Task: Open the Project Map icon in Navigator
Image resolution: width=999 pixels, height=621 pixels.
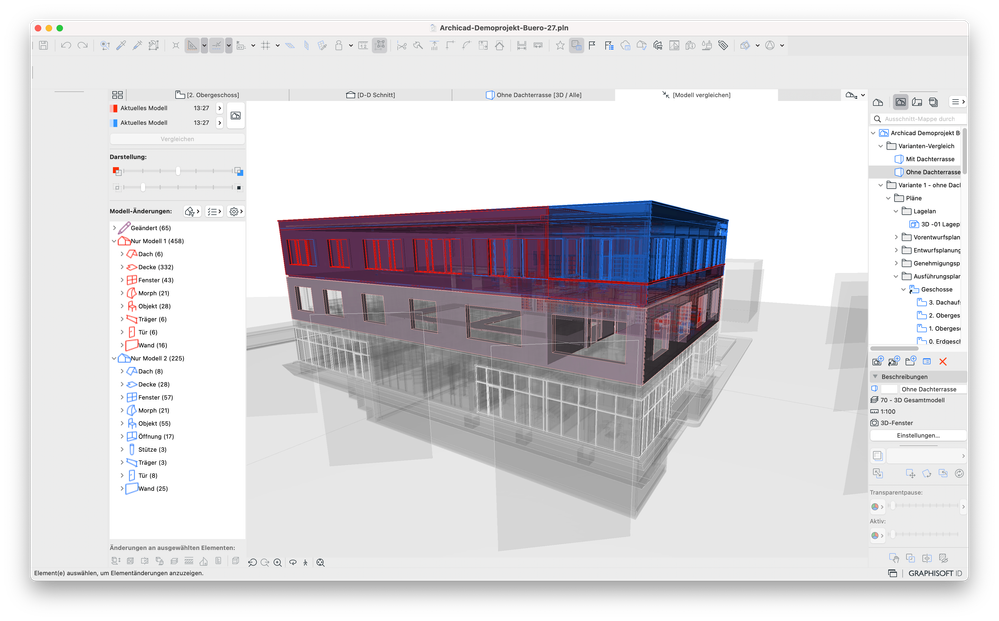Action: (877, 102)
